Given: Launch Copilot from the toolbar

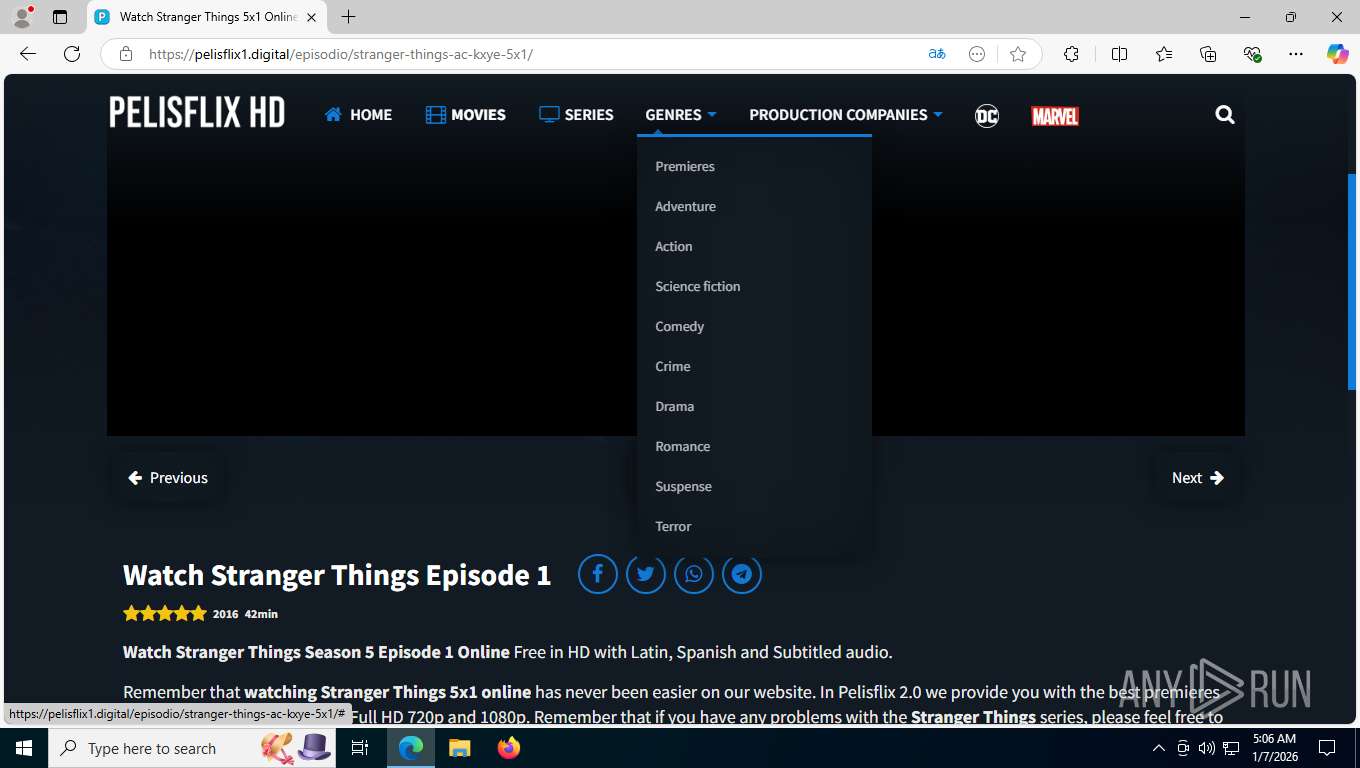Looking at the screenshot, I should coord(1338,54).
